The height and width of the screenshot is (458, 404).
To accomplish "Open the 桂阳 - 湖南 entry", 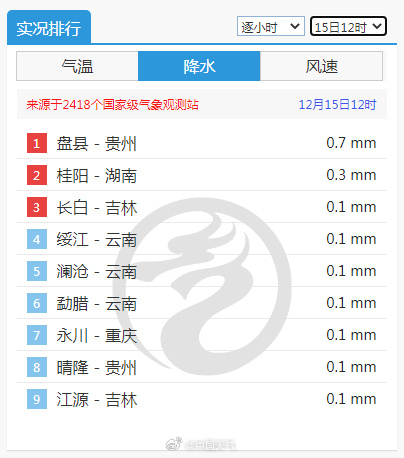I will (202, 175).
